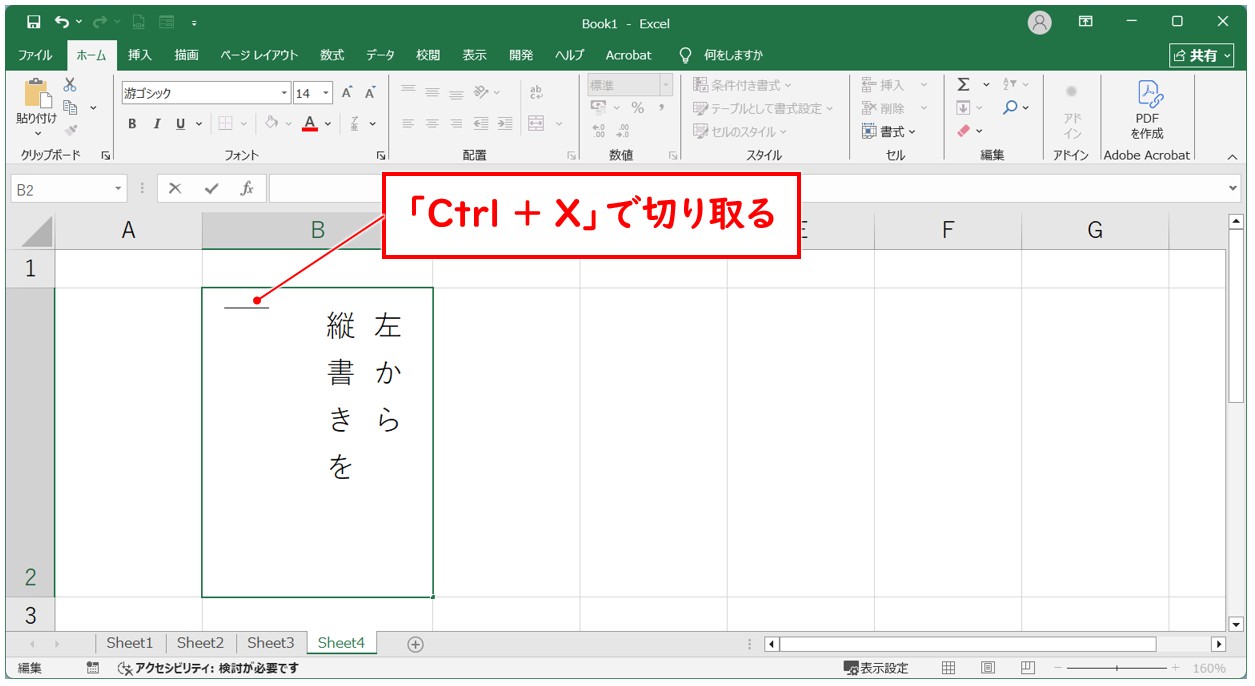Image resolution: width=1255 pixels, height=686 pixels.
Task: Expand the paste options arrow under 貼り付け
Action: 37,134
